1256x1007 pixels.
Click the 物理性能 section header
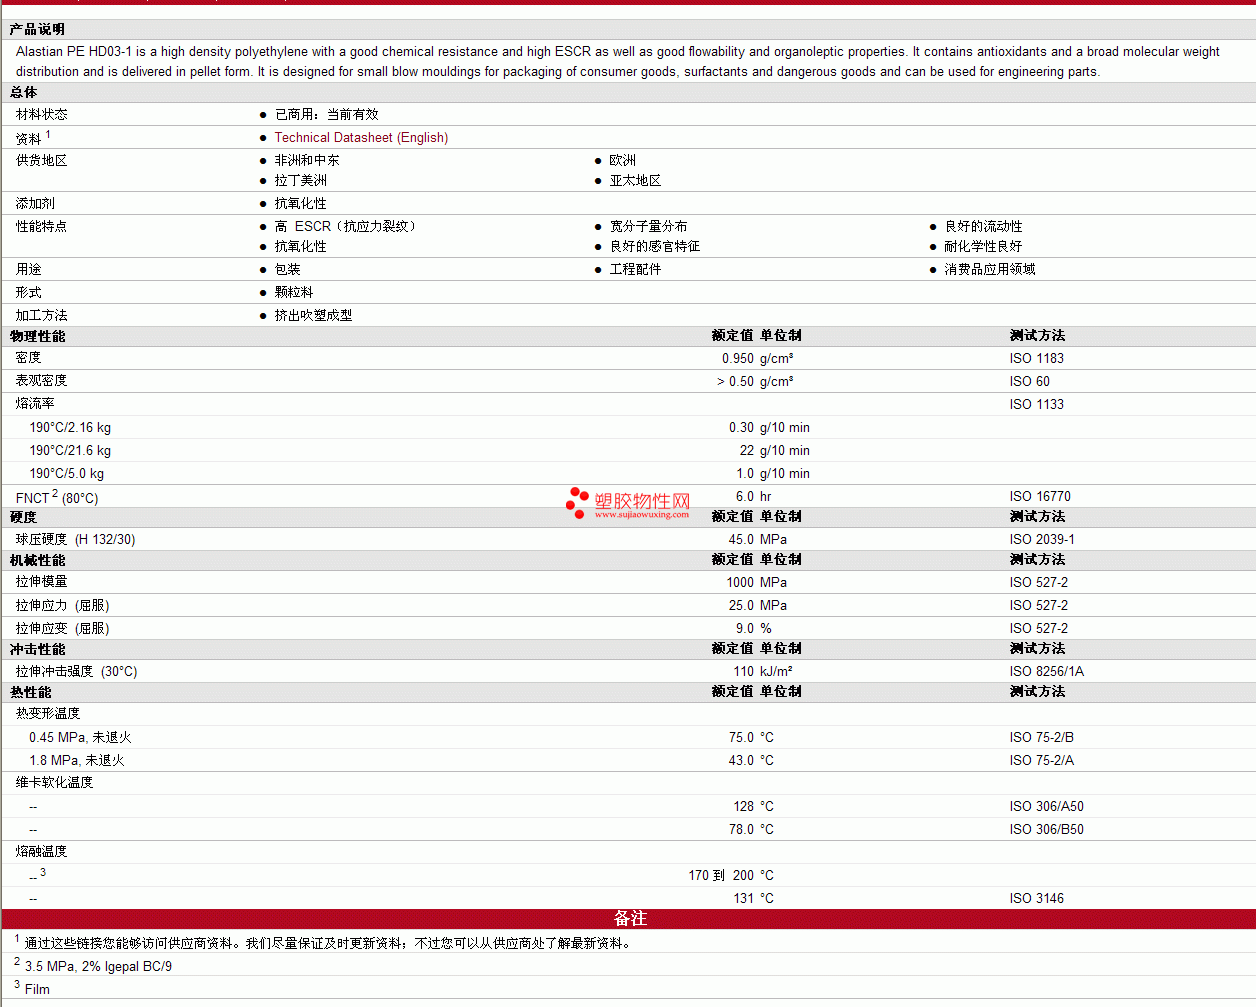(38, 337)
